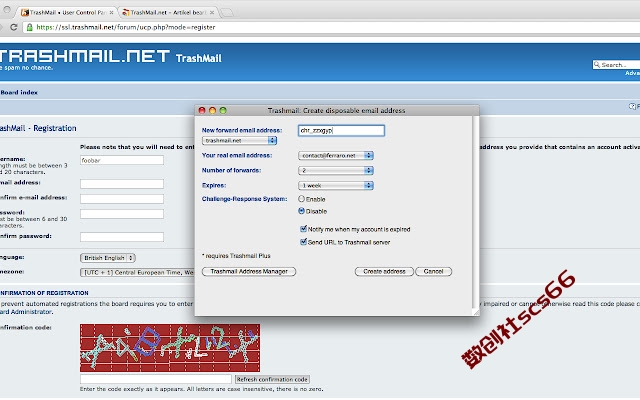Click the Refresh confirmation code button
640x400 pixels.
272,380
